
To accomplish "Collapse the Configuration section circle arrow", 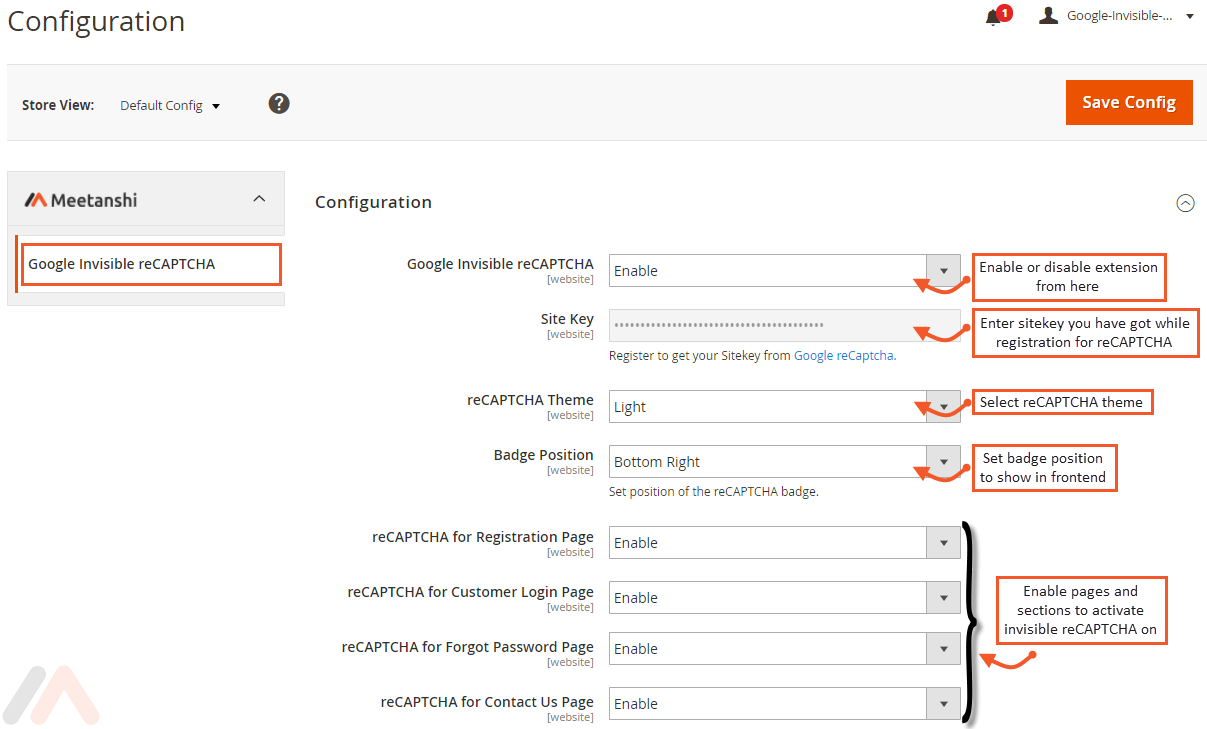I will (x=1185, y=203).
